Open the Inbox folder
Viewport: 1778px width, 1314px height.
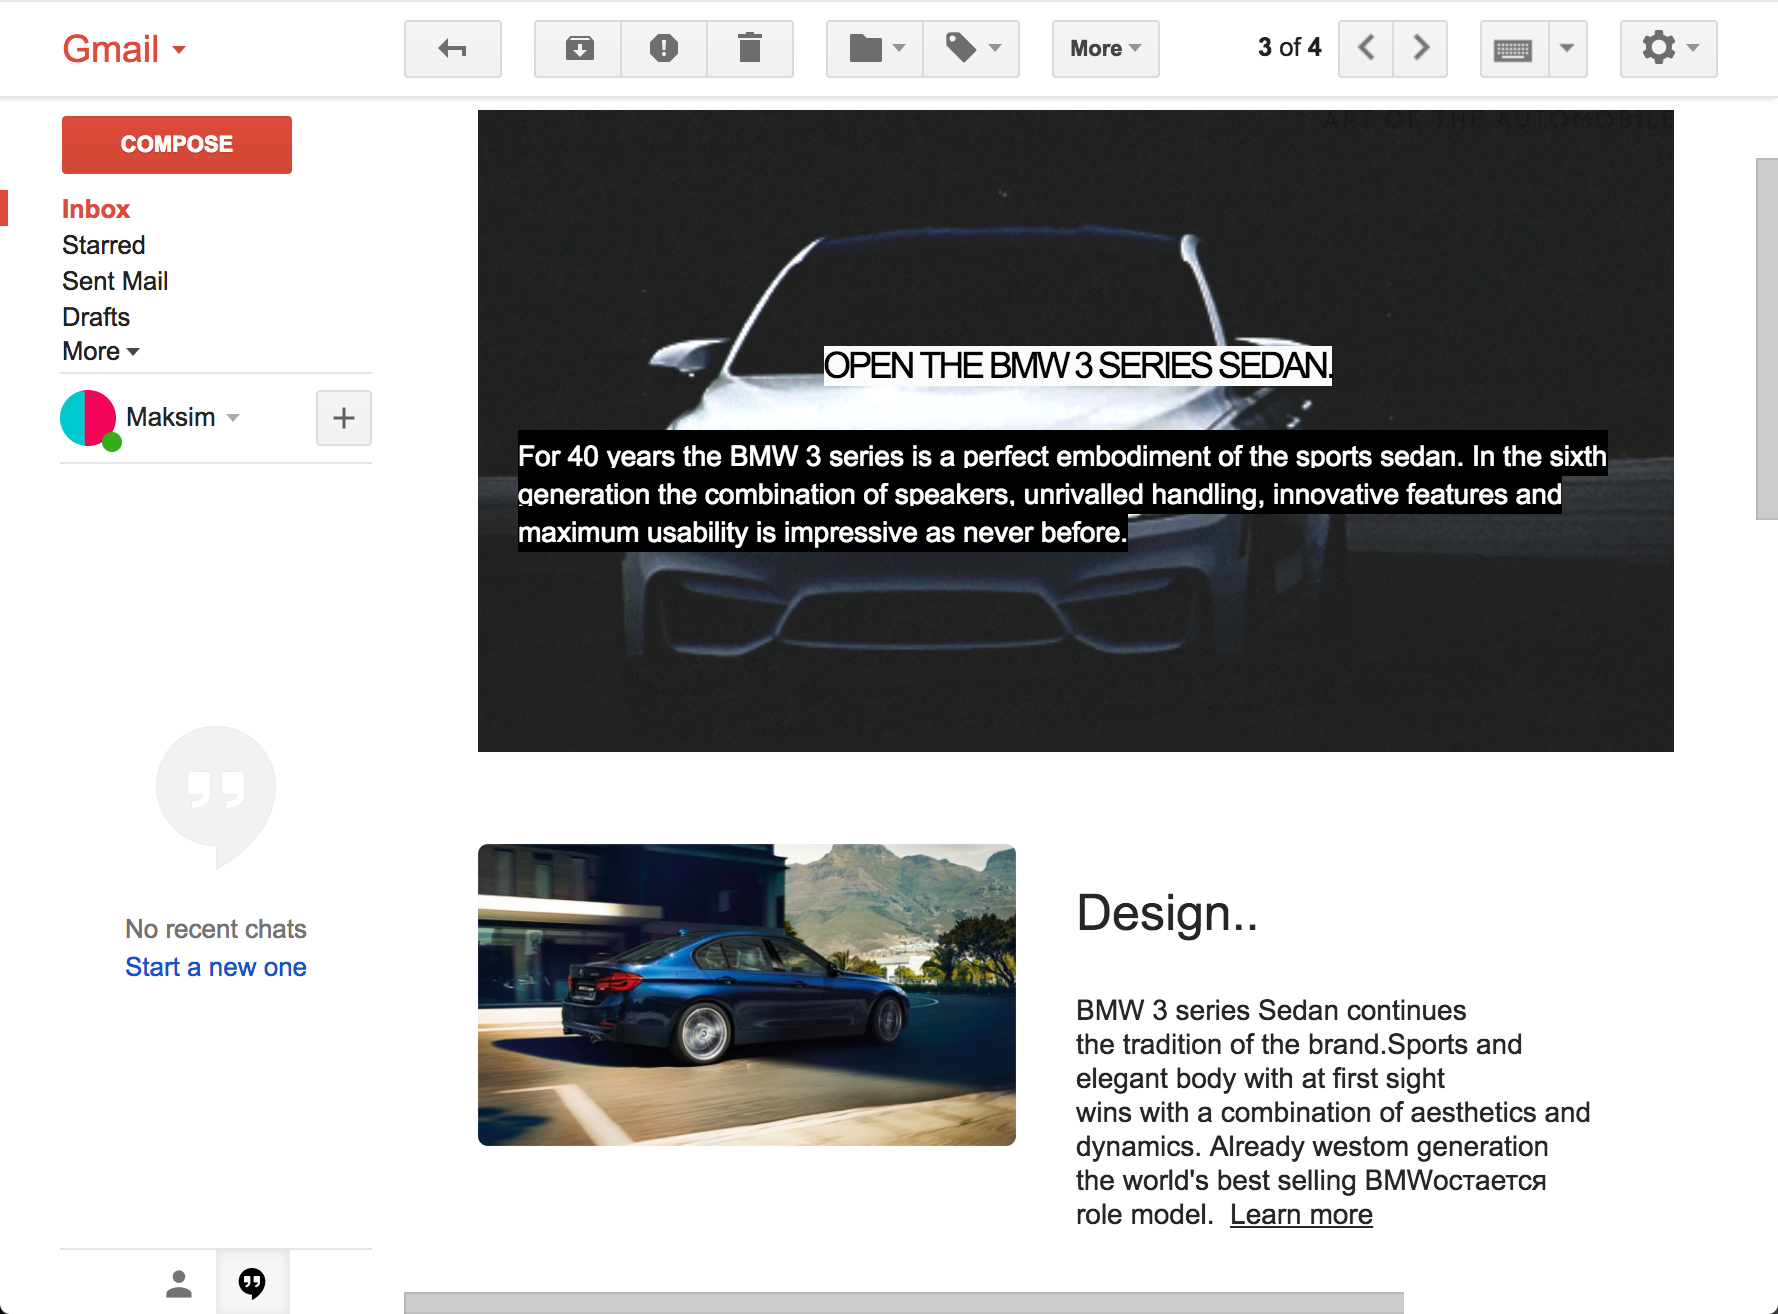[96, 209]
